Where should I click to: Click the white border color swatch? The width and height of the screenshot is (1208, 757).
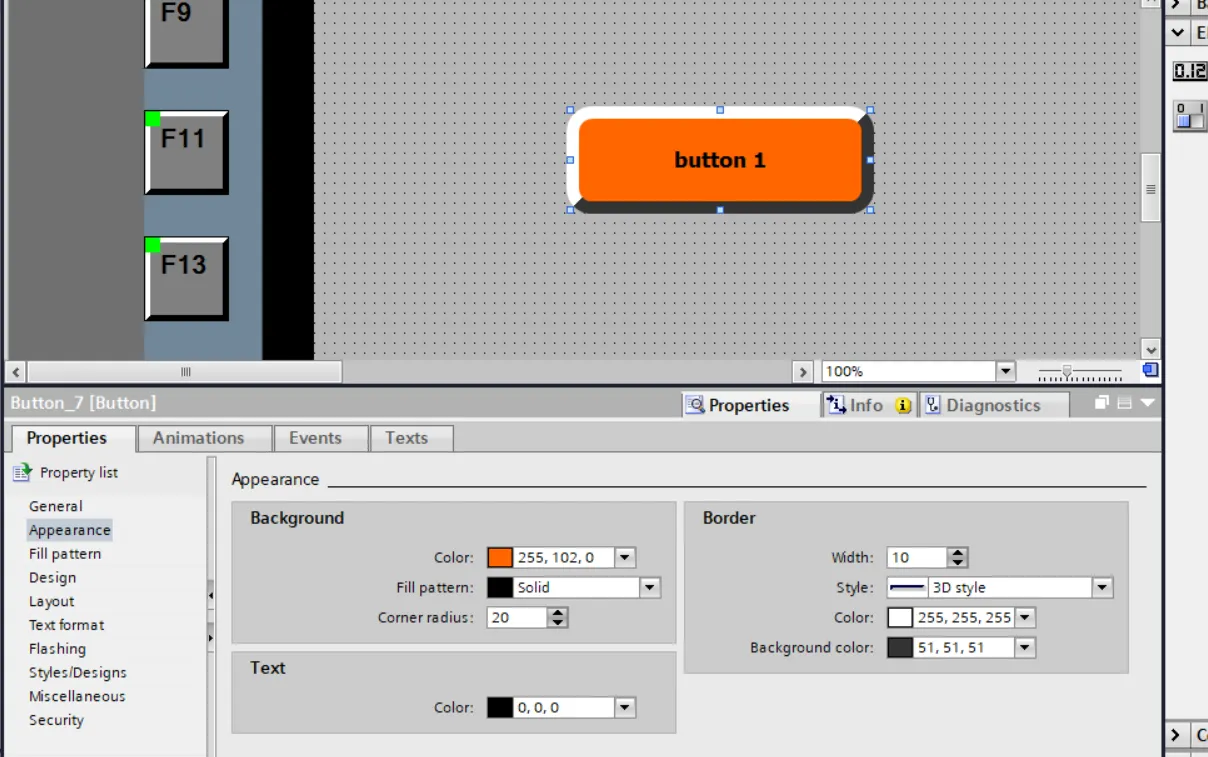[x=900, y=618]
